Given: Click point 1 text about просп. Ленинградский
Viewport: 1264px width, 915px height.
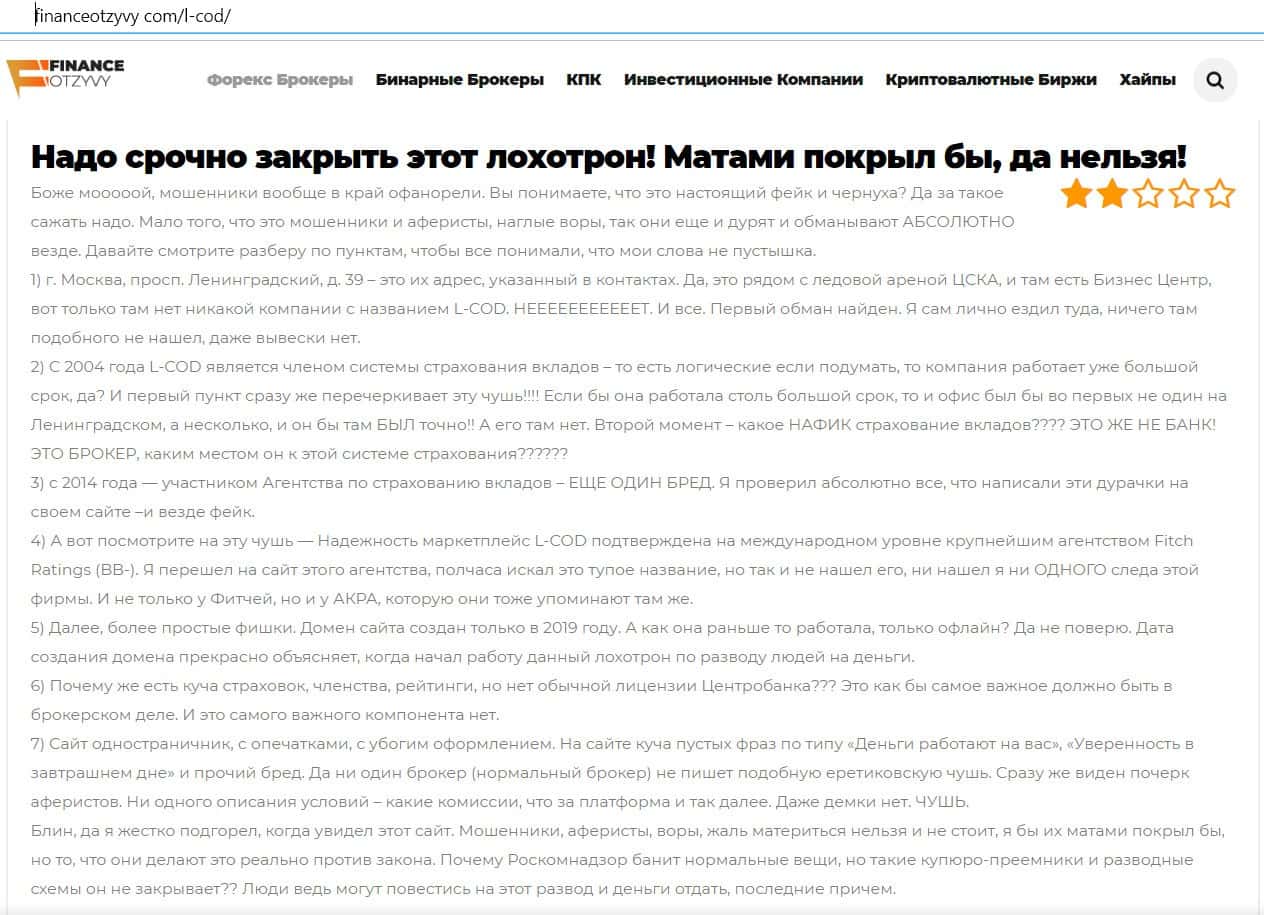Looking at the screenshot, I should (x=621, y=309).
